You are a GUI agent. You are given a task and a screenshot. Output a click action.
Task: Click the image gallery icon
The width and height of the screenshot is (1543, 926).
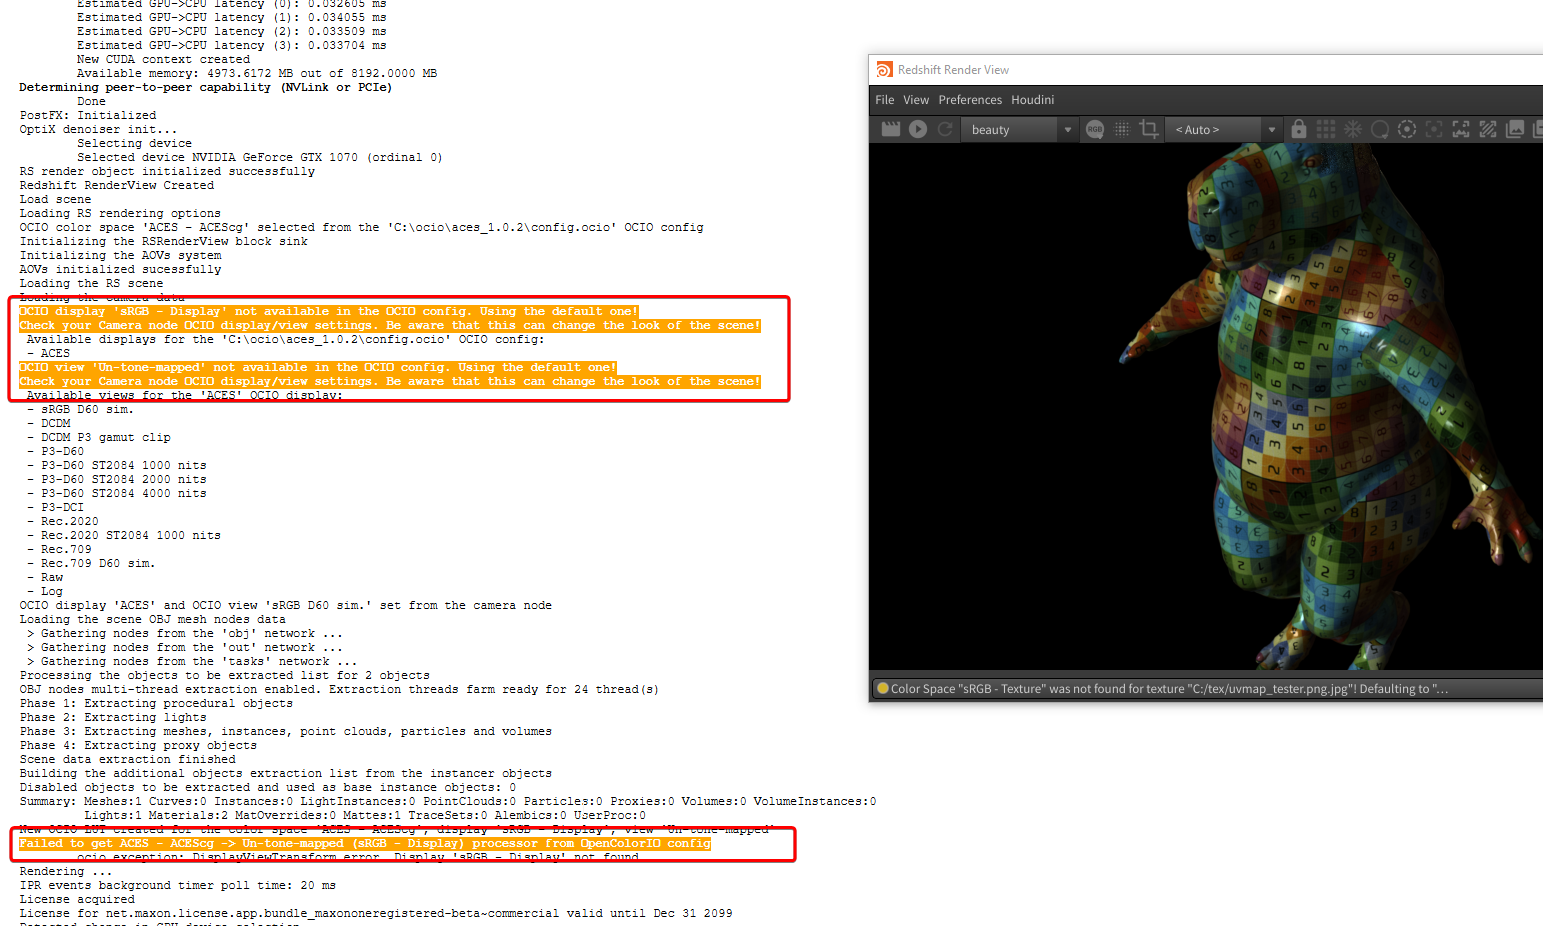point(1515,129)
